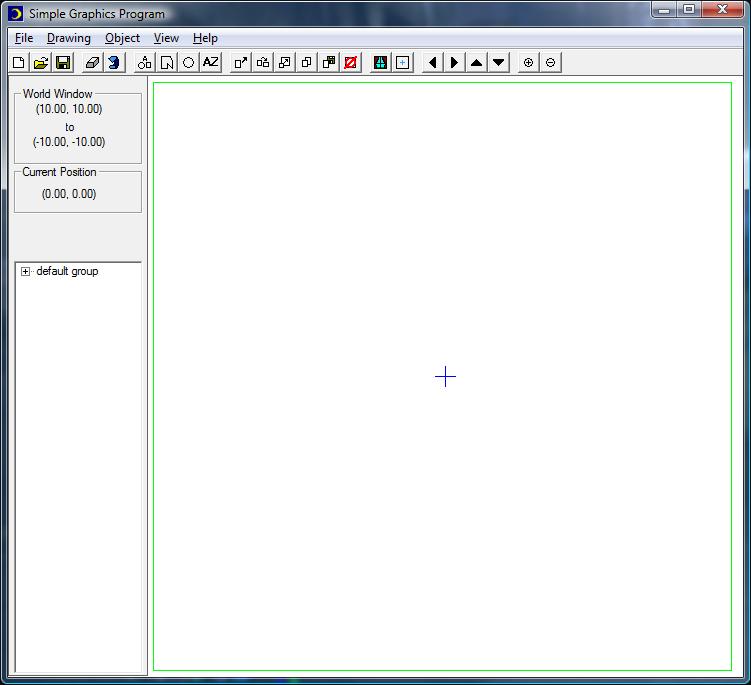Select the circle drawing tool

(x=188, y=62)
